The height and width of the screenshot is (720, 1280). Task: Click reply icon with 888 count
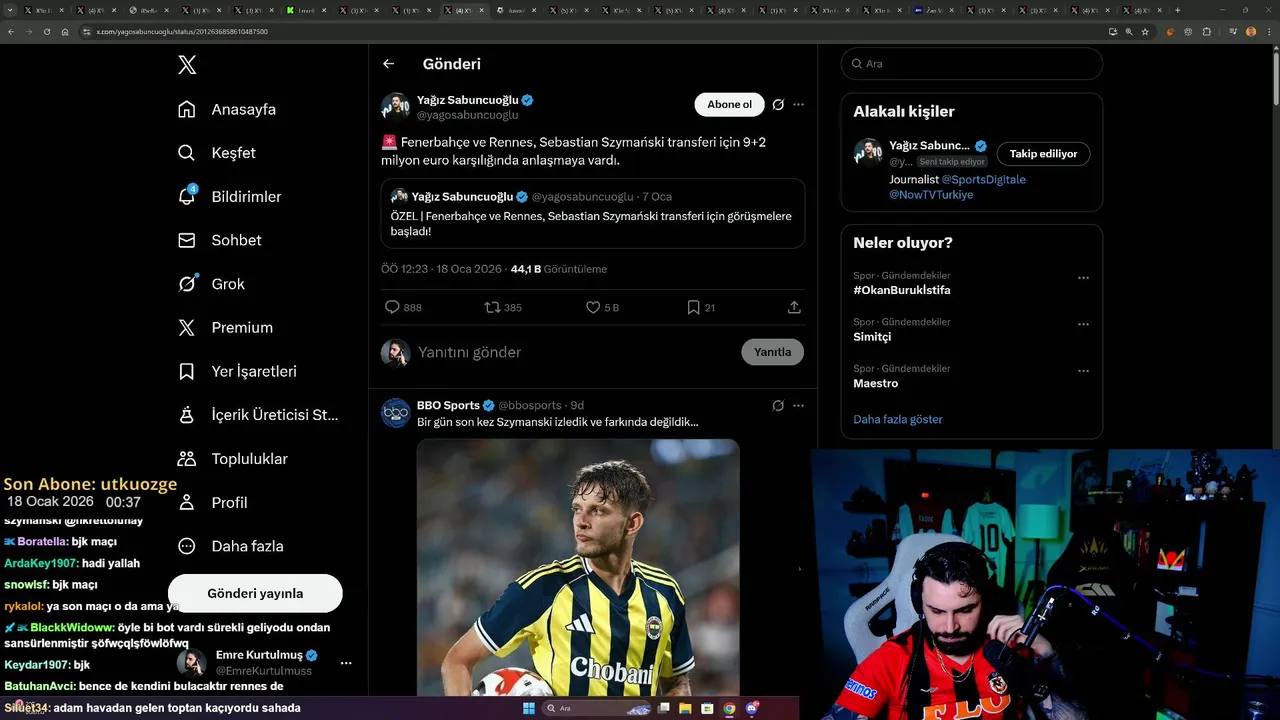pyautogui.click(x=393, y=307)
